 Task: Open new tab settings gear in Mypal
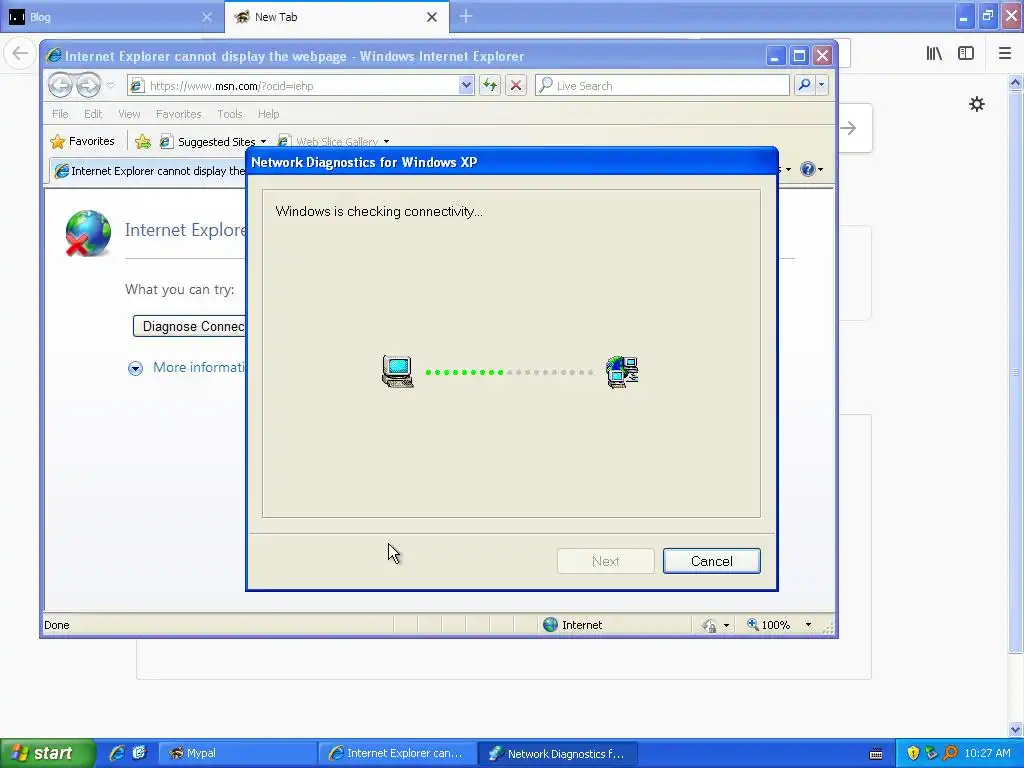pyautogui.click(x=976, y=104)
